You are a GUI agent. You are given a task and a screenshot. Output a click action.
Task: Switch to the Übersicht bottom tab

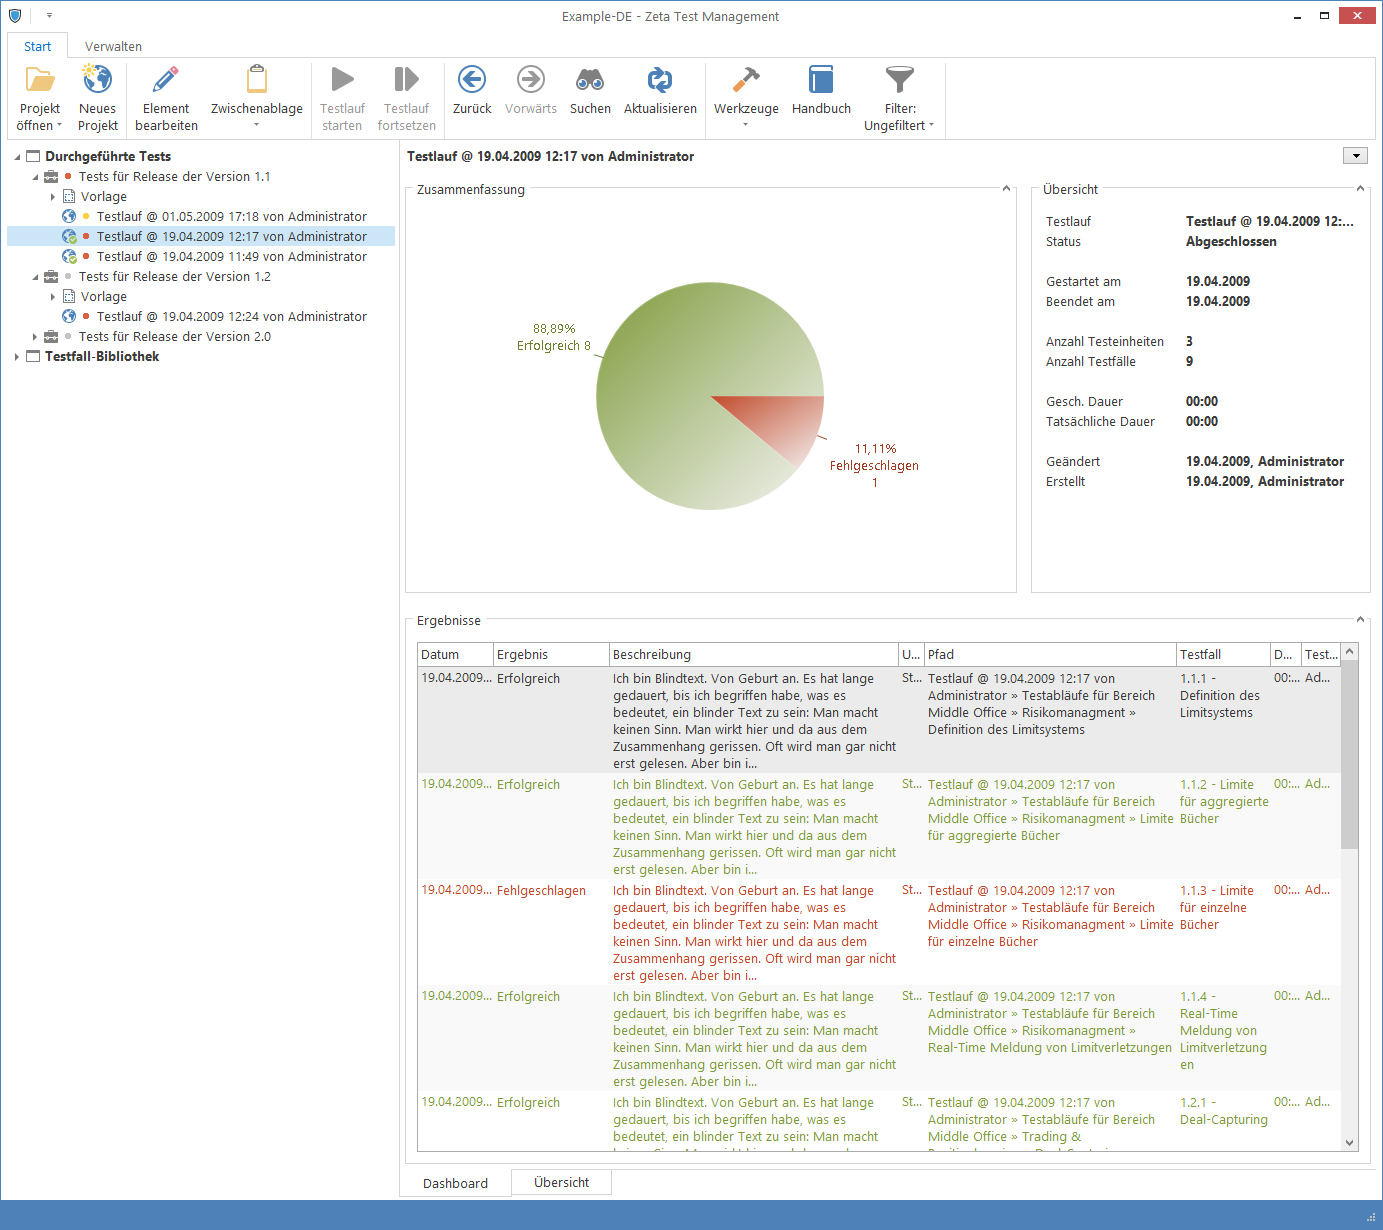[x=561, y=1182]
